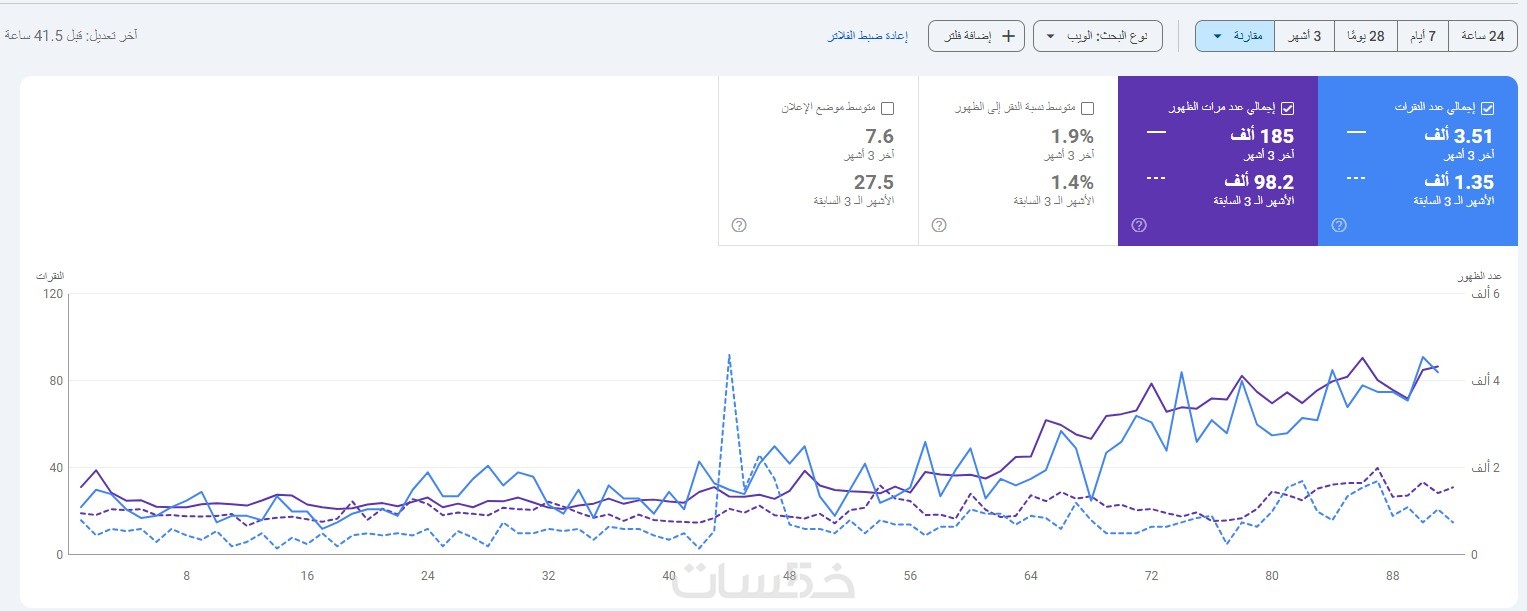Select the 7 أيام date range
The image size is (1527, 611).
[x=1422, y=36]
